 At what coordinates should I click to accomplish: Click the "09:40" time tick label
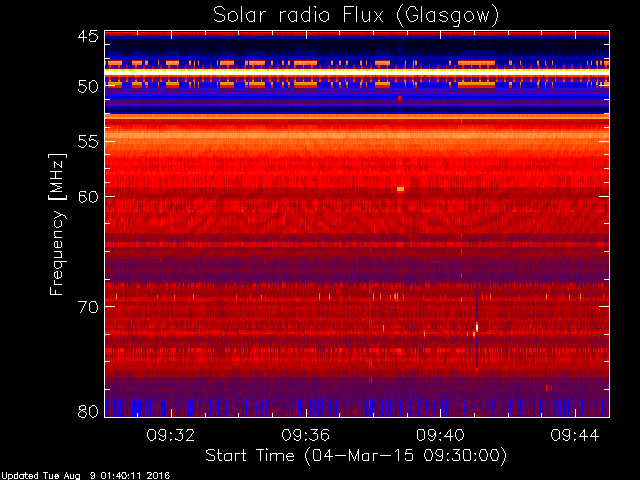point(440,435)
